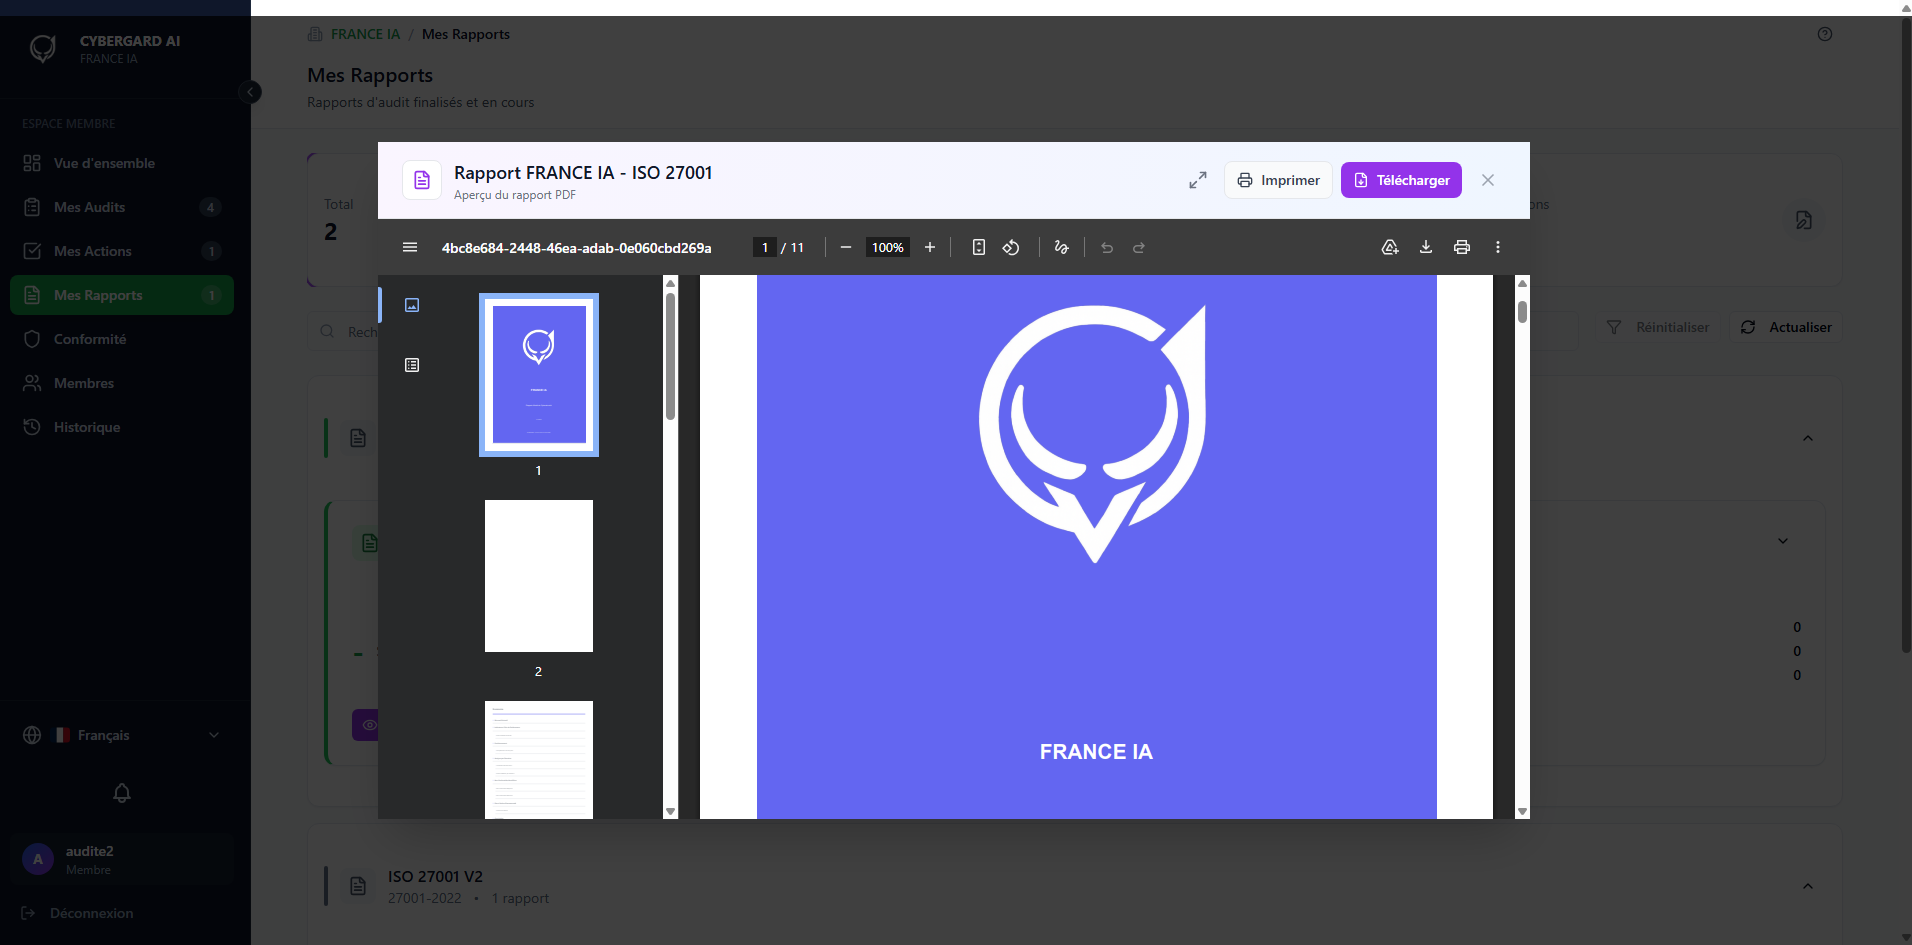Click the thumbnail panel scrollbar
Viewport: 1912px width, 945px height.
tap(670, 355)
